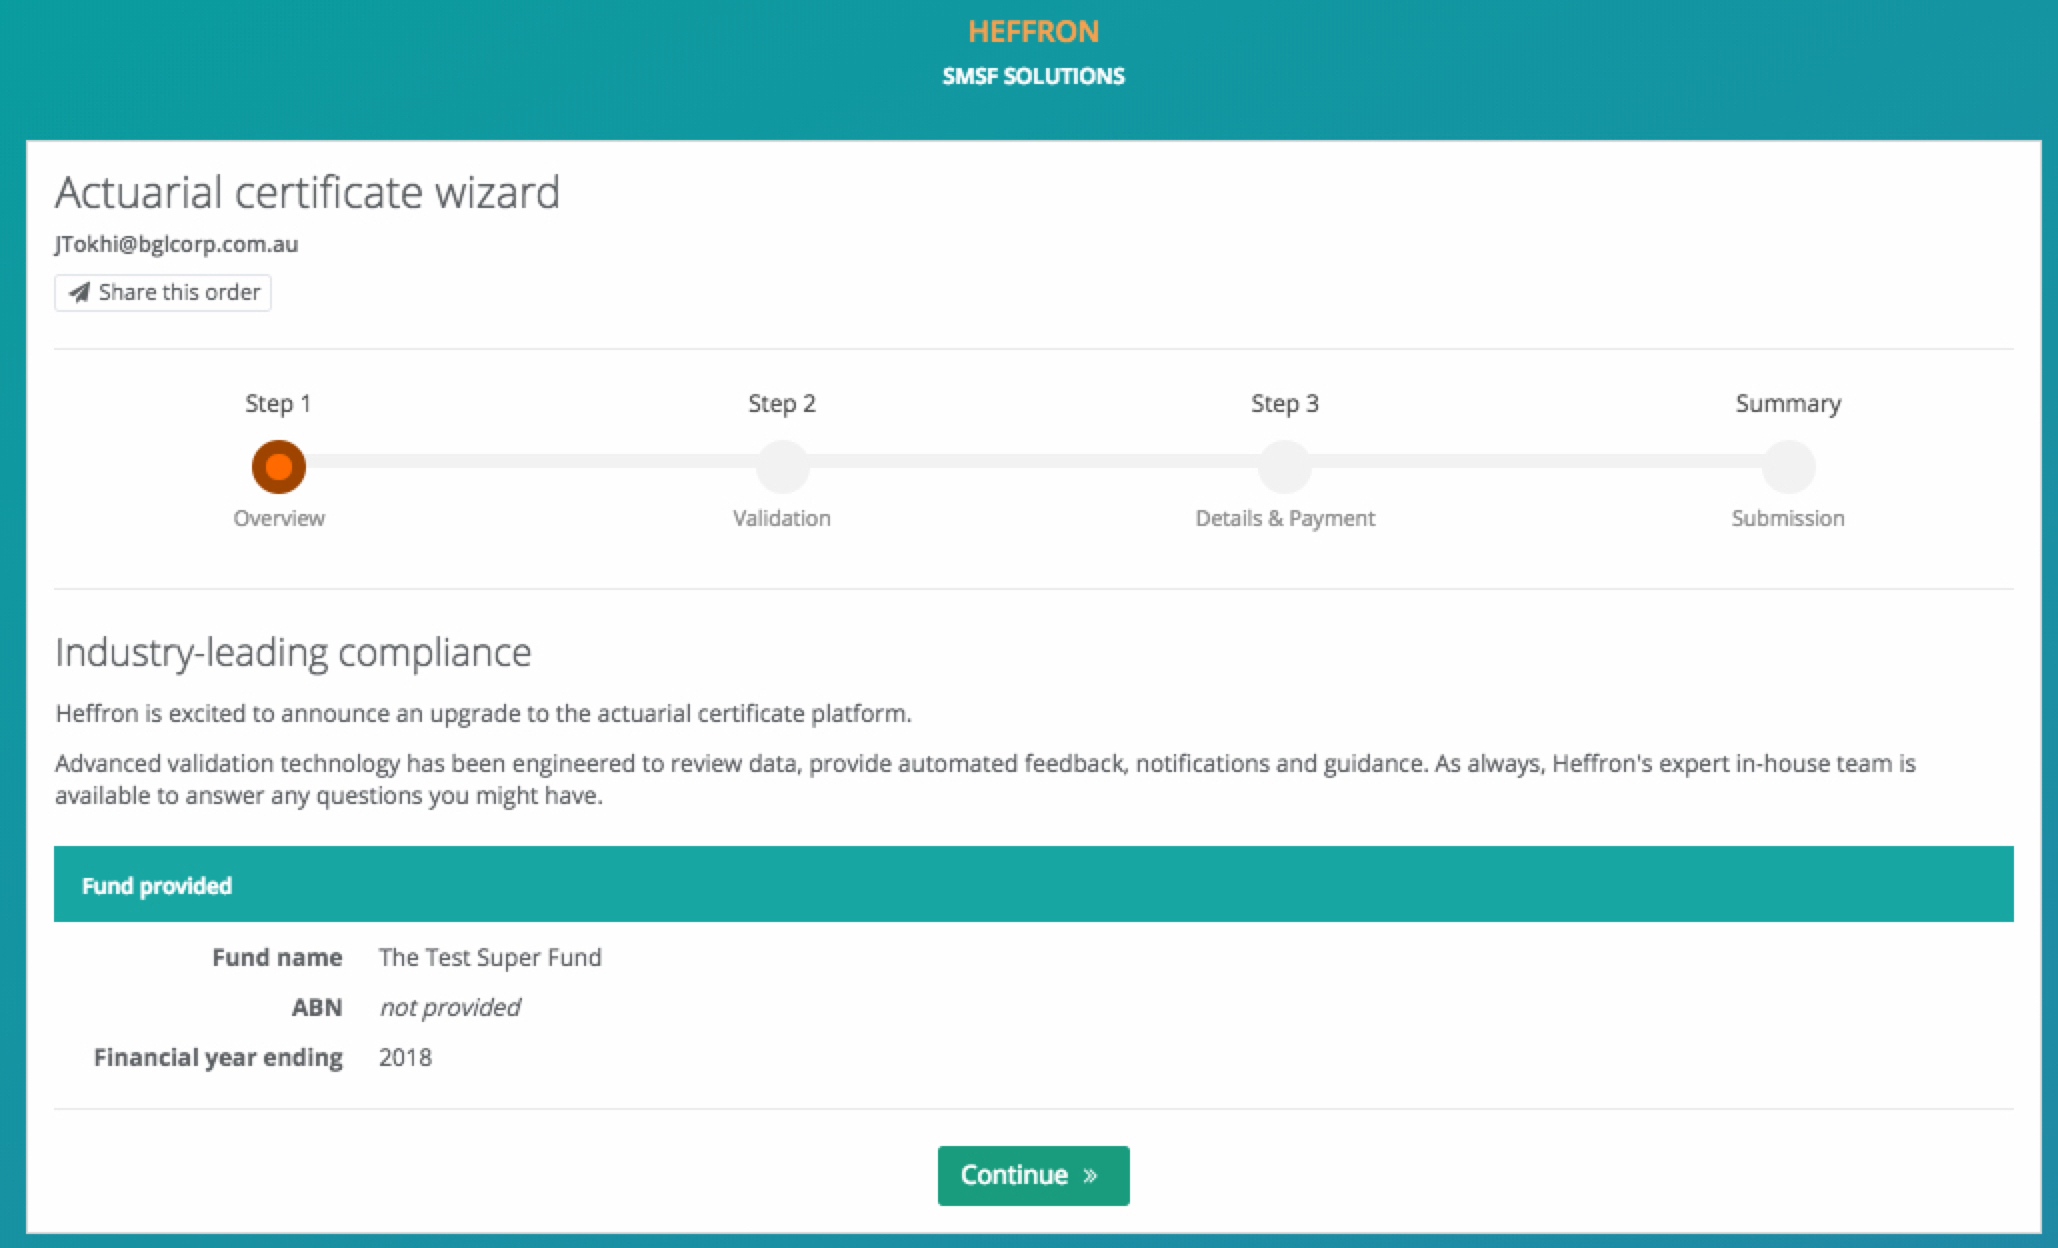Click the JTokhi@bglcorp.com.au email text
The height and width of the screenshot is (1248, 2058).
click(x=177, y=244)
